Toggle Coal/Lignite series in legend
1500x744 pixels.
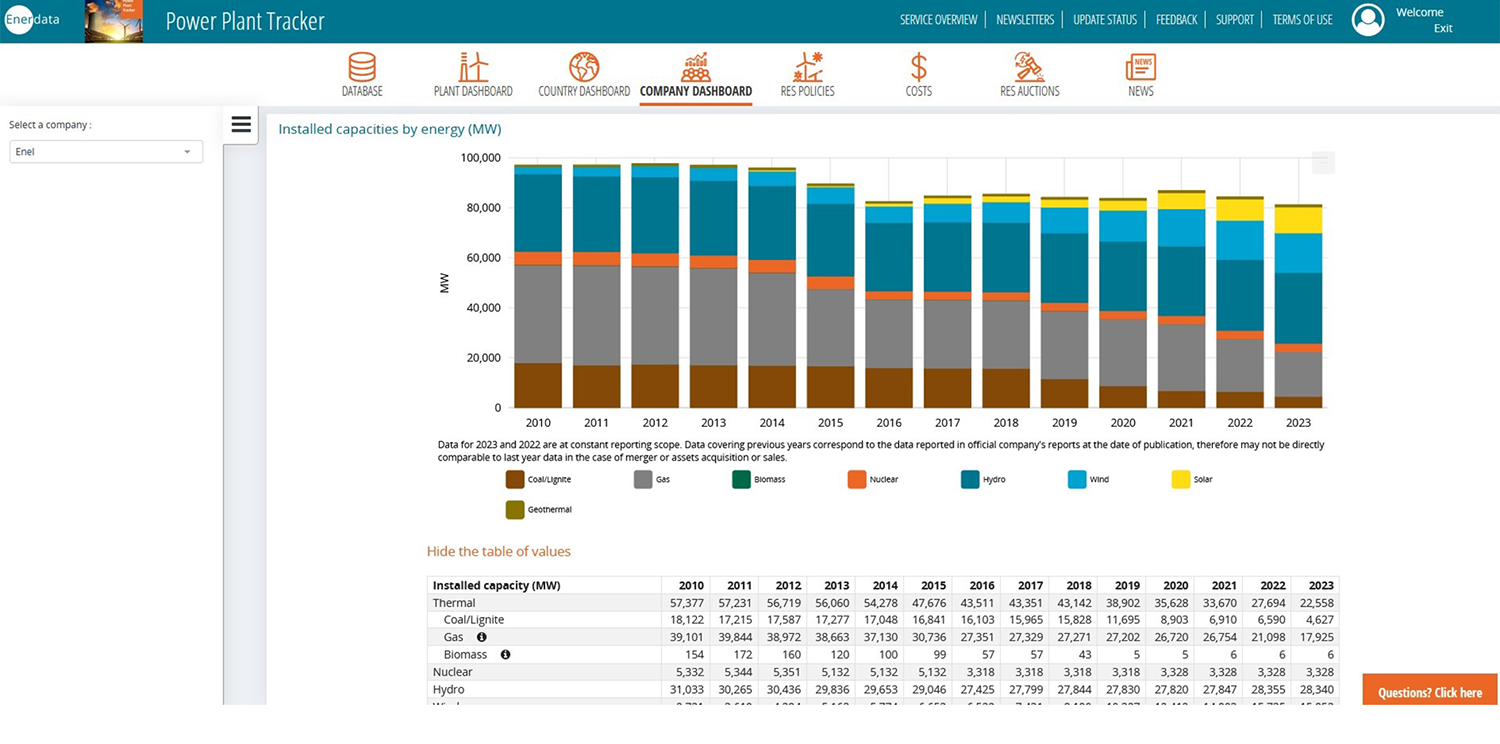(x=540, y=480)
